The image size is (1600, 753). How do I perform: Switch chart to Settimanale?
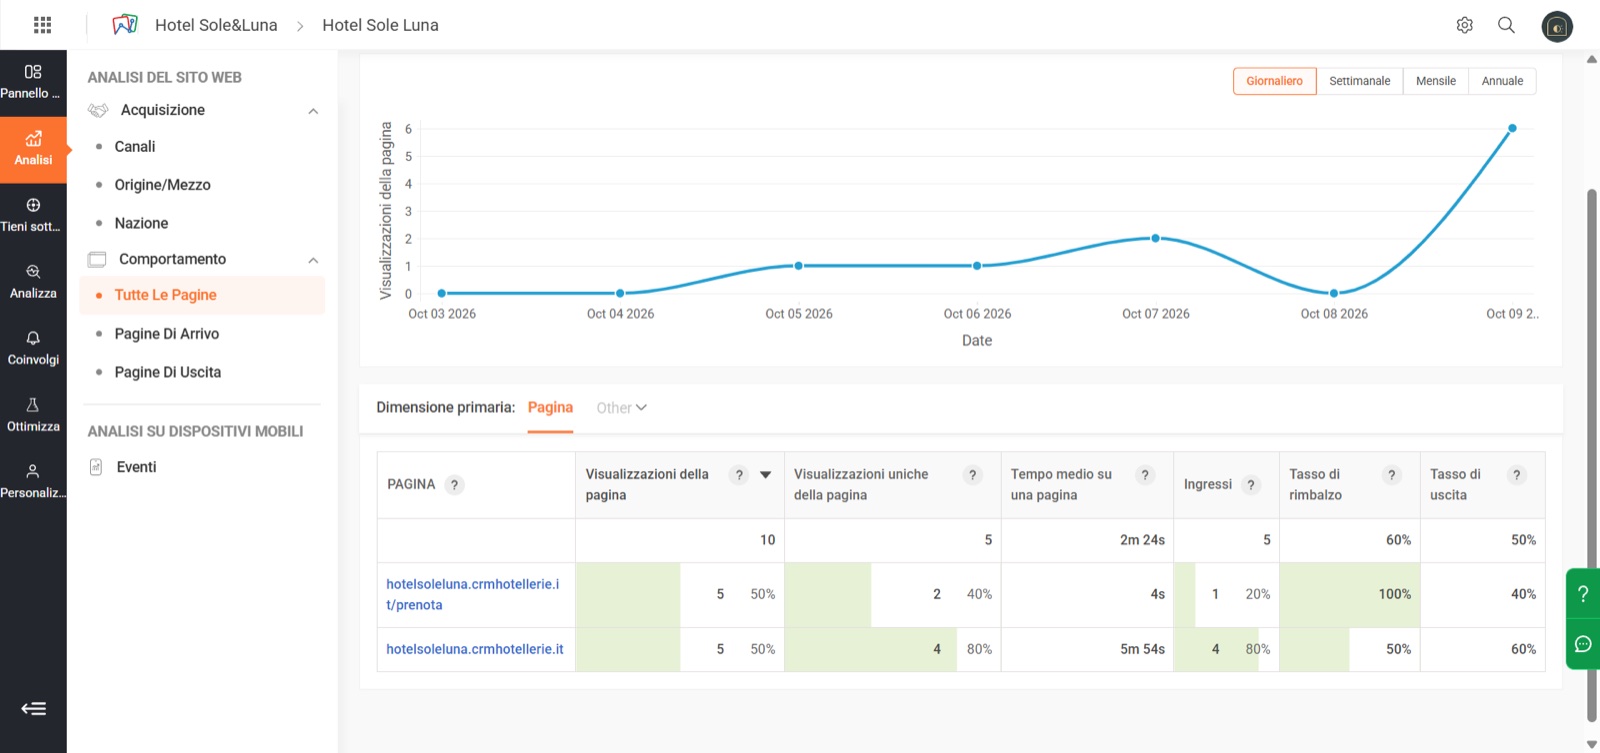point(1359,81)
